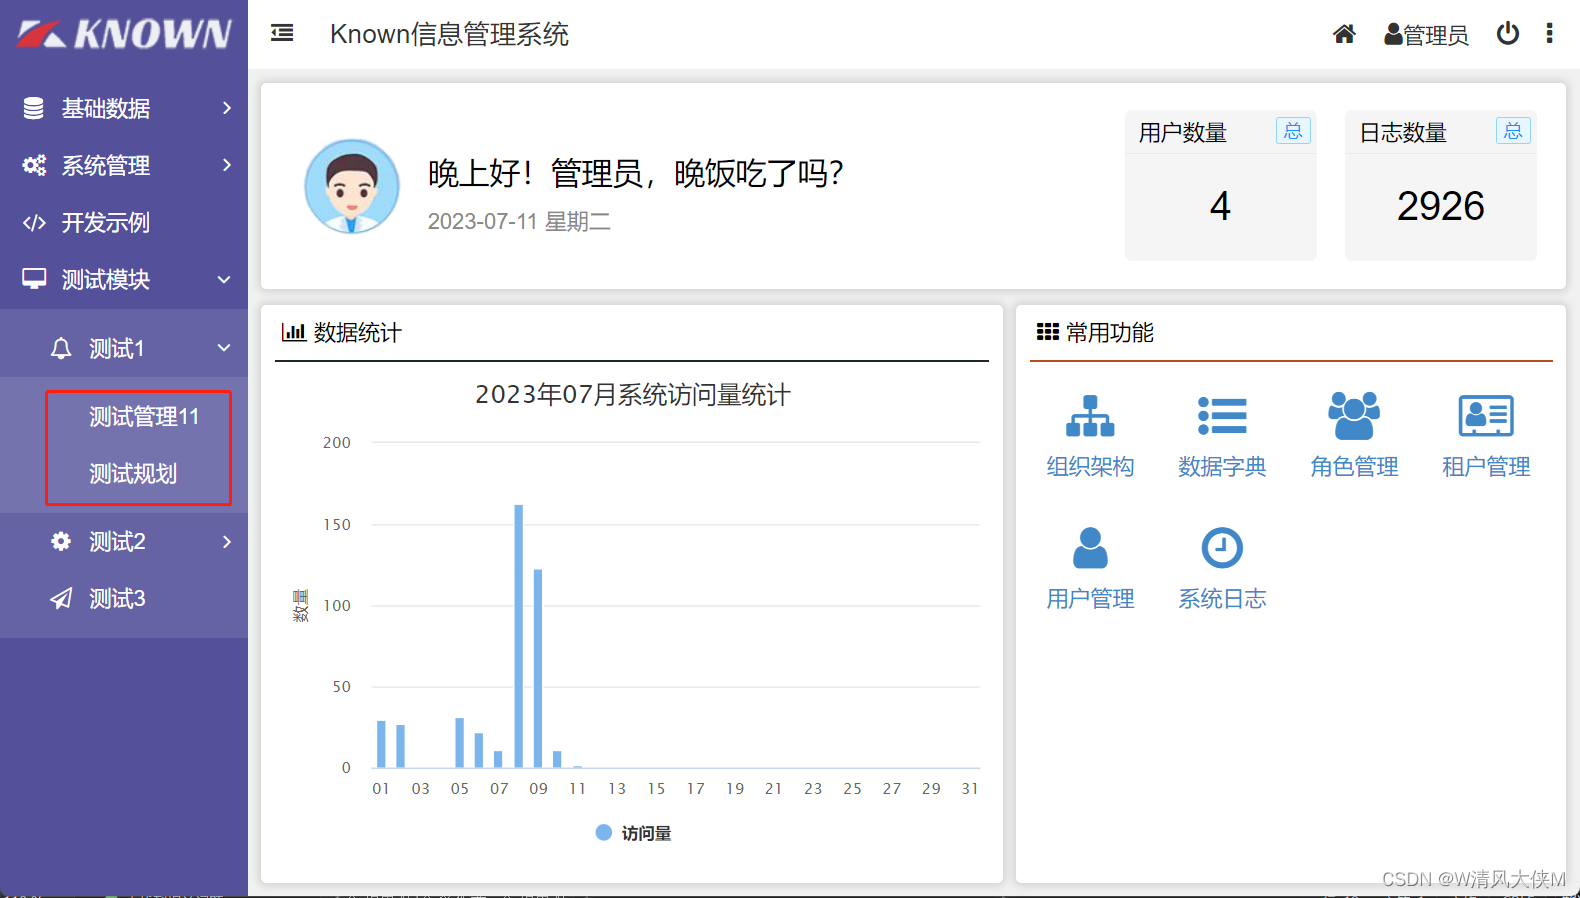This screenshot has width=1580, height=898.
Task: Click the 总 badge on 用户数量 card
Action: (x=1293, y=131)
